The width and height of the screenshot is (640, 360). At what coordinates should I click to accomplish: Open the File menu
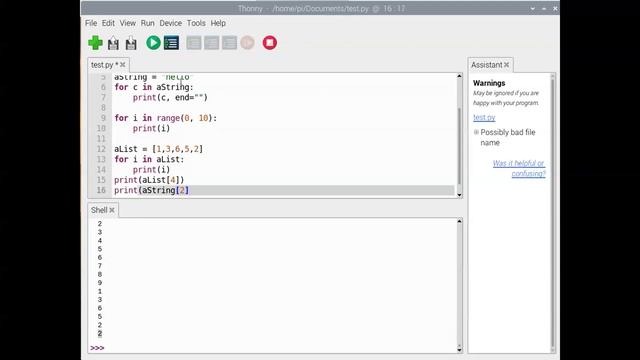[91, 23]
